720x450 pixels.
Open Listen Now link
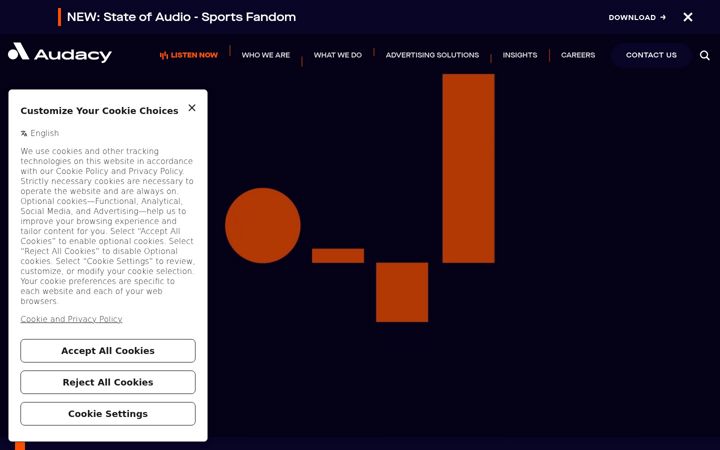pyautogui.click(x=189, y=55)
